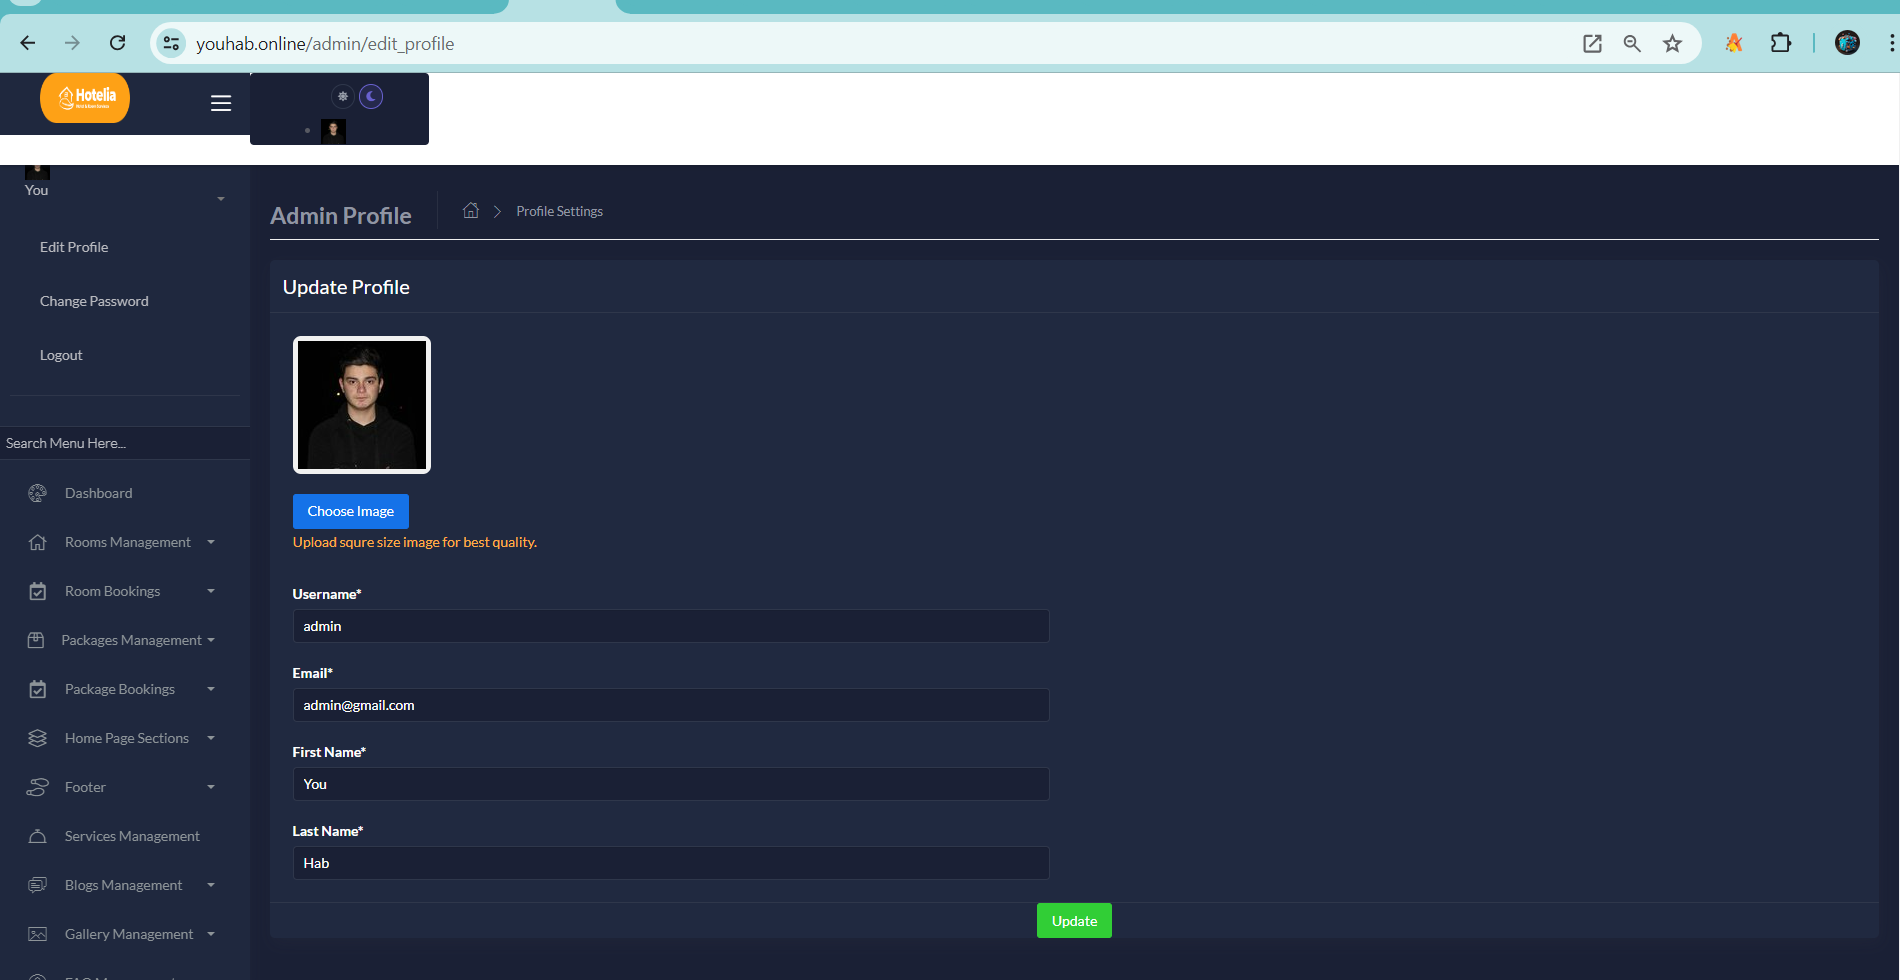Viewport: 1900px width, 980px height.
Task: Expand Gallery Management dropdown arrow
Action: click(211, 934)
